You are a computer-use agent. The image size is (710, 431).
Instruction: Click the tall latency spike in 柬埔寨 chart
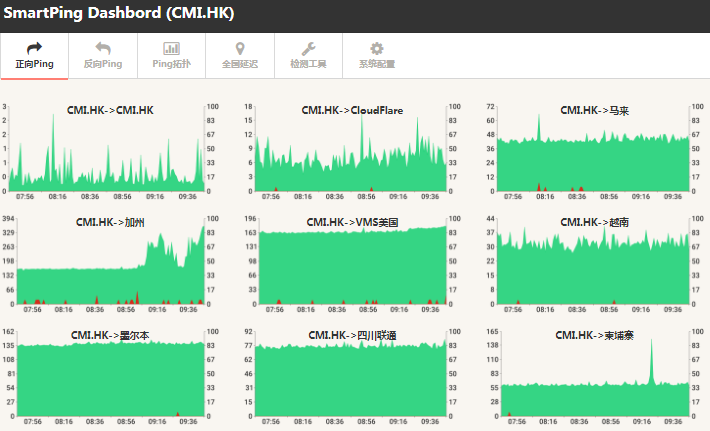651,355
